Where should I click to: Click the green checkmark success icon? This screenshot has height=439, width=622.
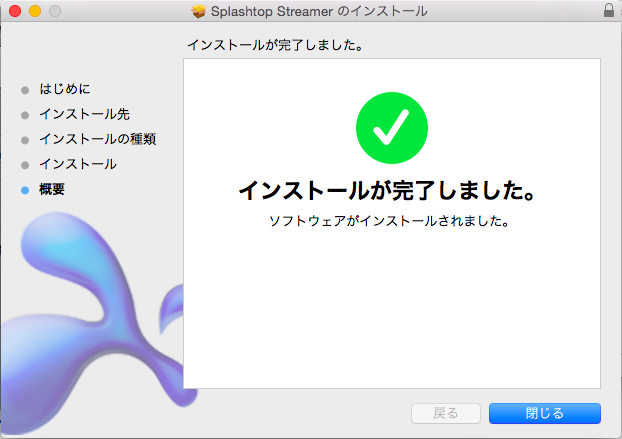click(x=392, y=128)
